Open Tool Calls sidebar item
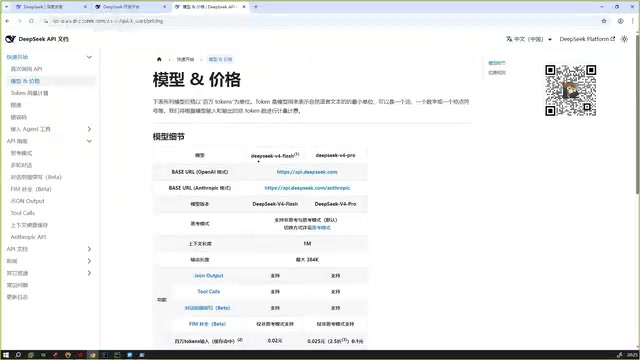The image size is (640, 360). pyautogui.click(x=23, y=213)
